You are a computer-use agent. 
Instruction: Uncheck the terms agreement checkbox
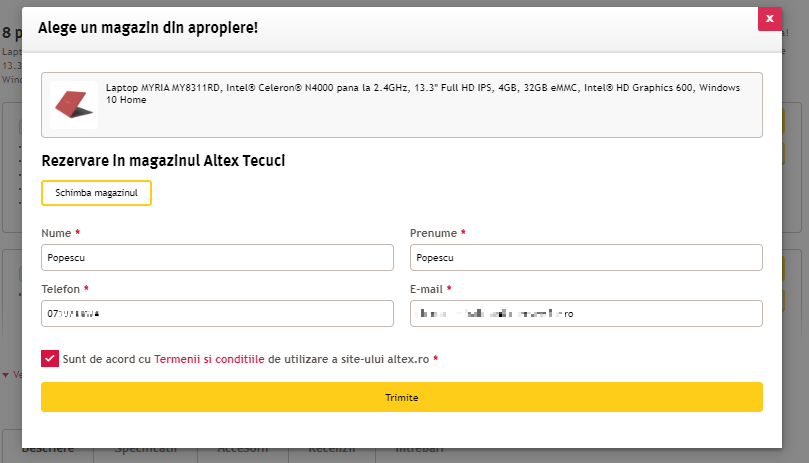pos(50,359)
